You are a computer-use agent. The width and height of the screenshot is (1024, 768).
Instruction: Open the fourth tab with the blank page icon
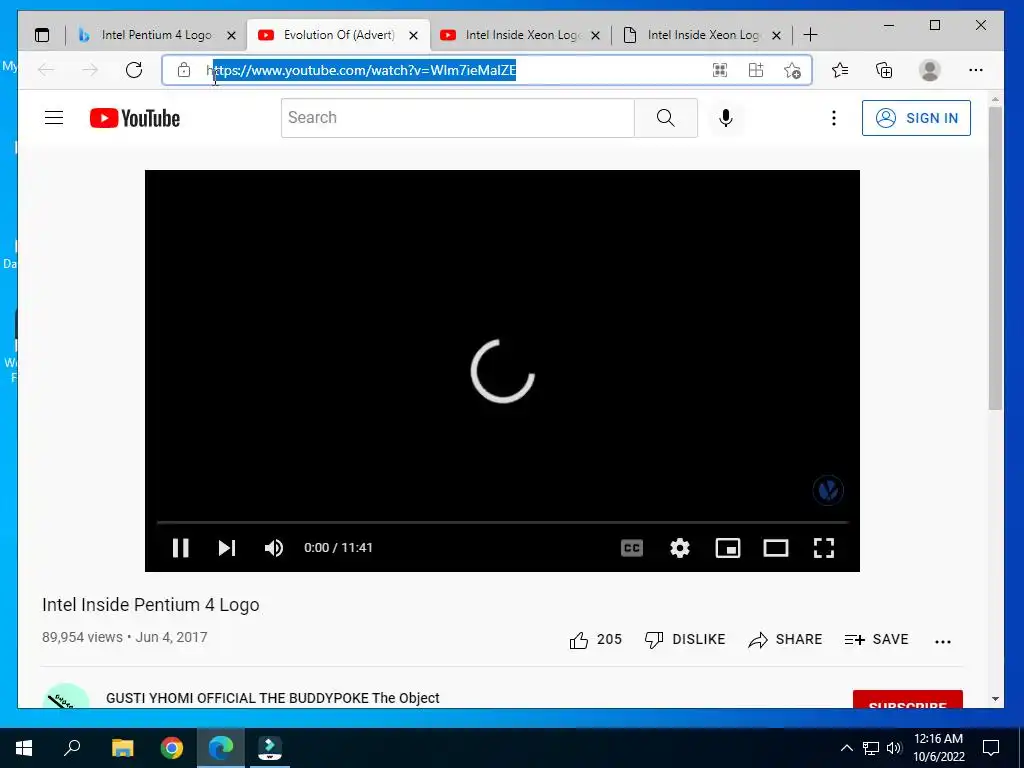pyautogui.click(x=702, y=35)
